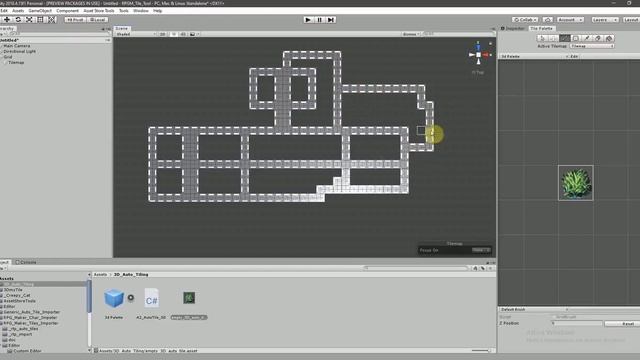Switch to the Inspector tab
This screenshot has height=360, width=640.
tap(513, 29)
